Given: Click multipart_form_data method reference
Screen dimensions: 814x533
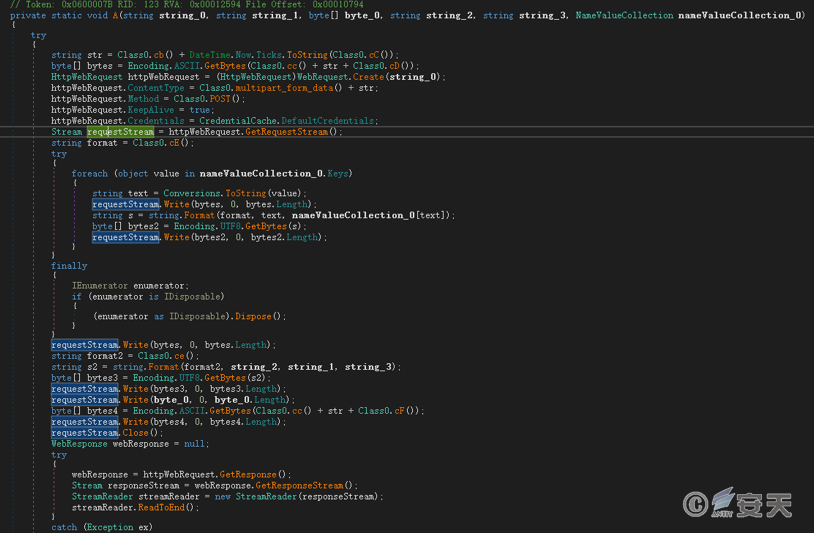Looking at the screenshot, I should (284, 88).
